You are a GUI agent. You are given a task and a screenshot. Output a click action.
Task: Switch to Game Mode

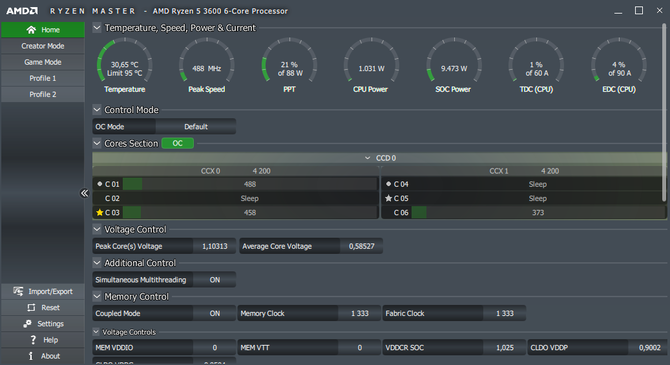[43, 62]
